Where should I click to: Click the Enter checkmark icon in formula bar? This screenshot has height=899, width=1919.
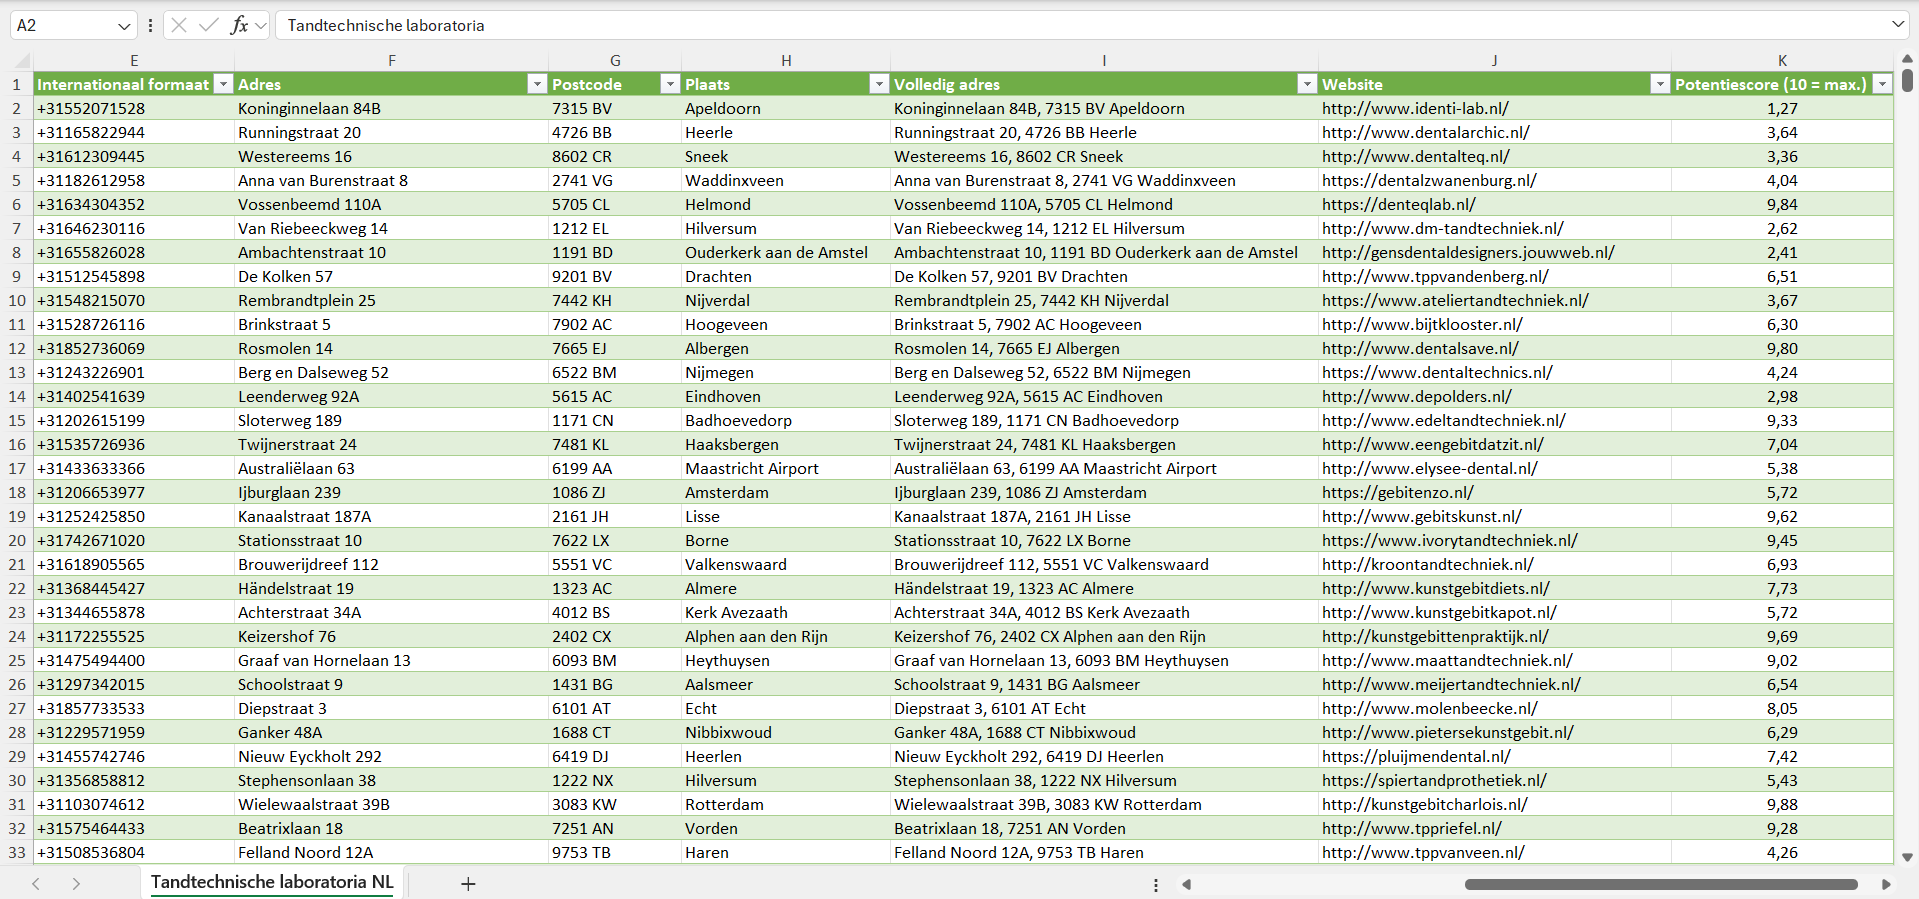coord(208,25)
